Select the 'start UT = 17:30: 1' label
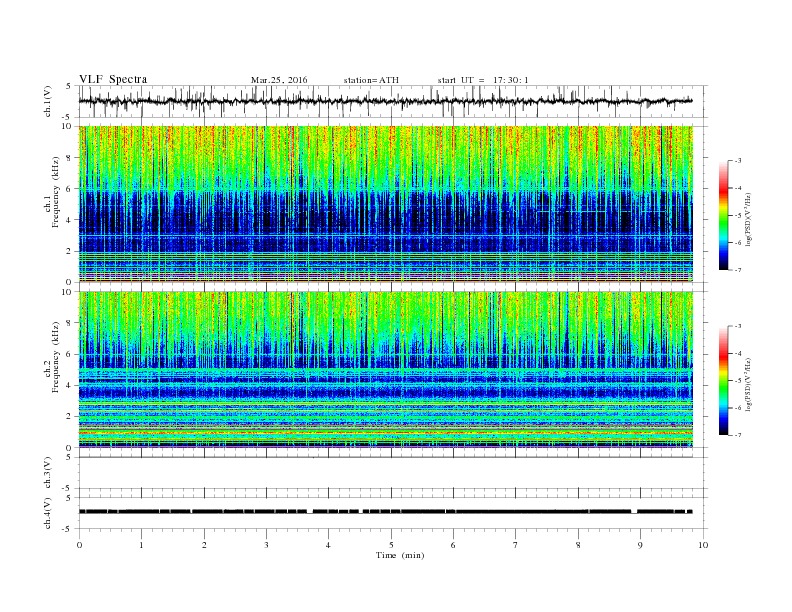Viewport: 792px width, 612px height. click(x=483, y=80)
